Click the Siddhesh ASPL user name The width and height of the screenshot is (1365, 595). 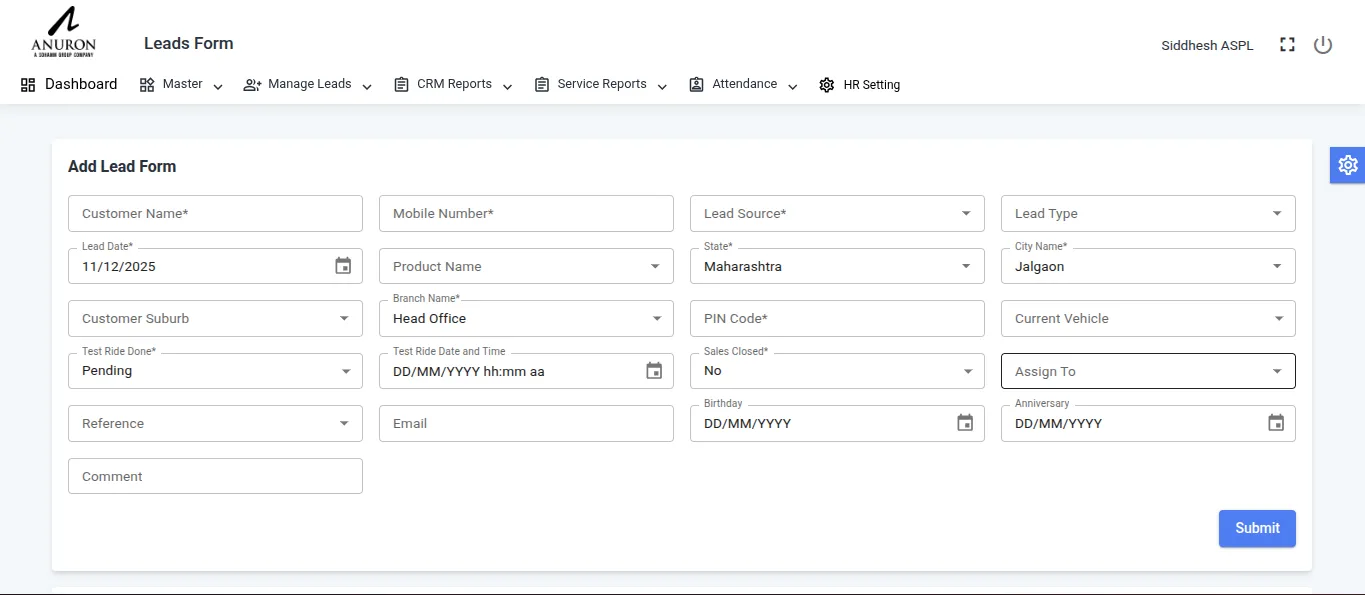click(1207, 46)
